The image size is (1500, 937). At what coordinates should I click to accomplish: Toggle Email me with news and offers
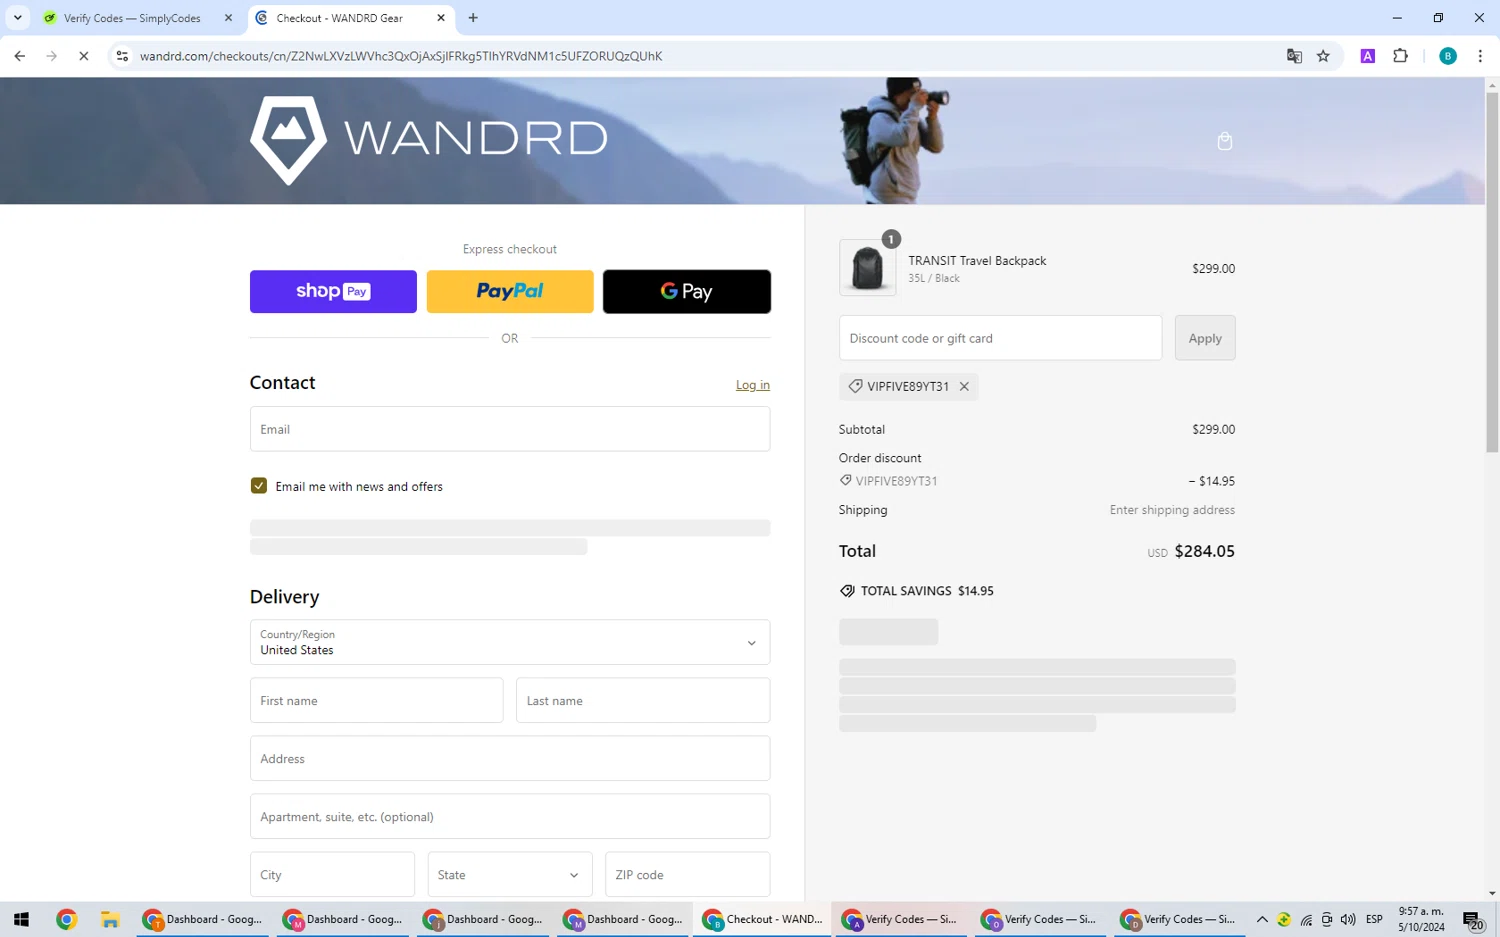(x=259, y=486)
